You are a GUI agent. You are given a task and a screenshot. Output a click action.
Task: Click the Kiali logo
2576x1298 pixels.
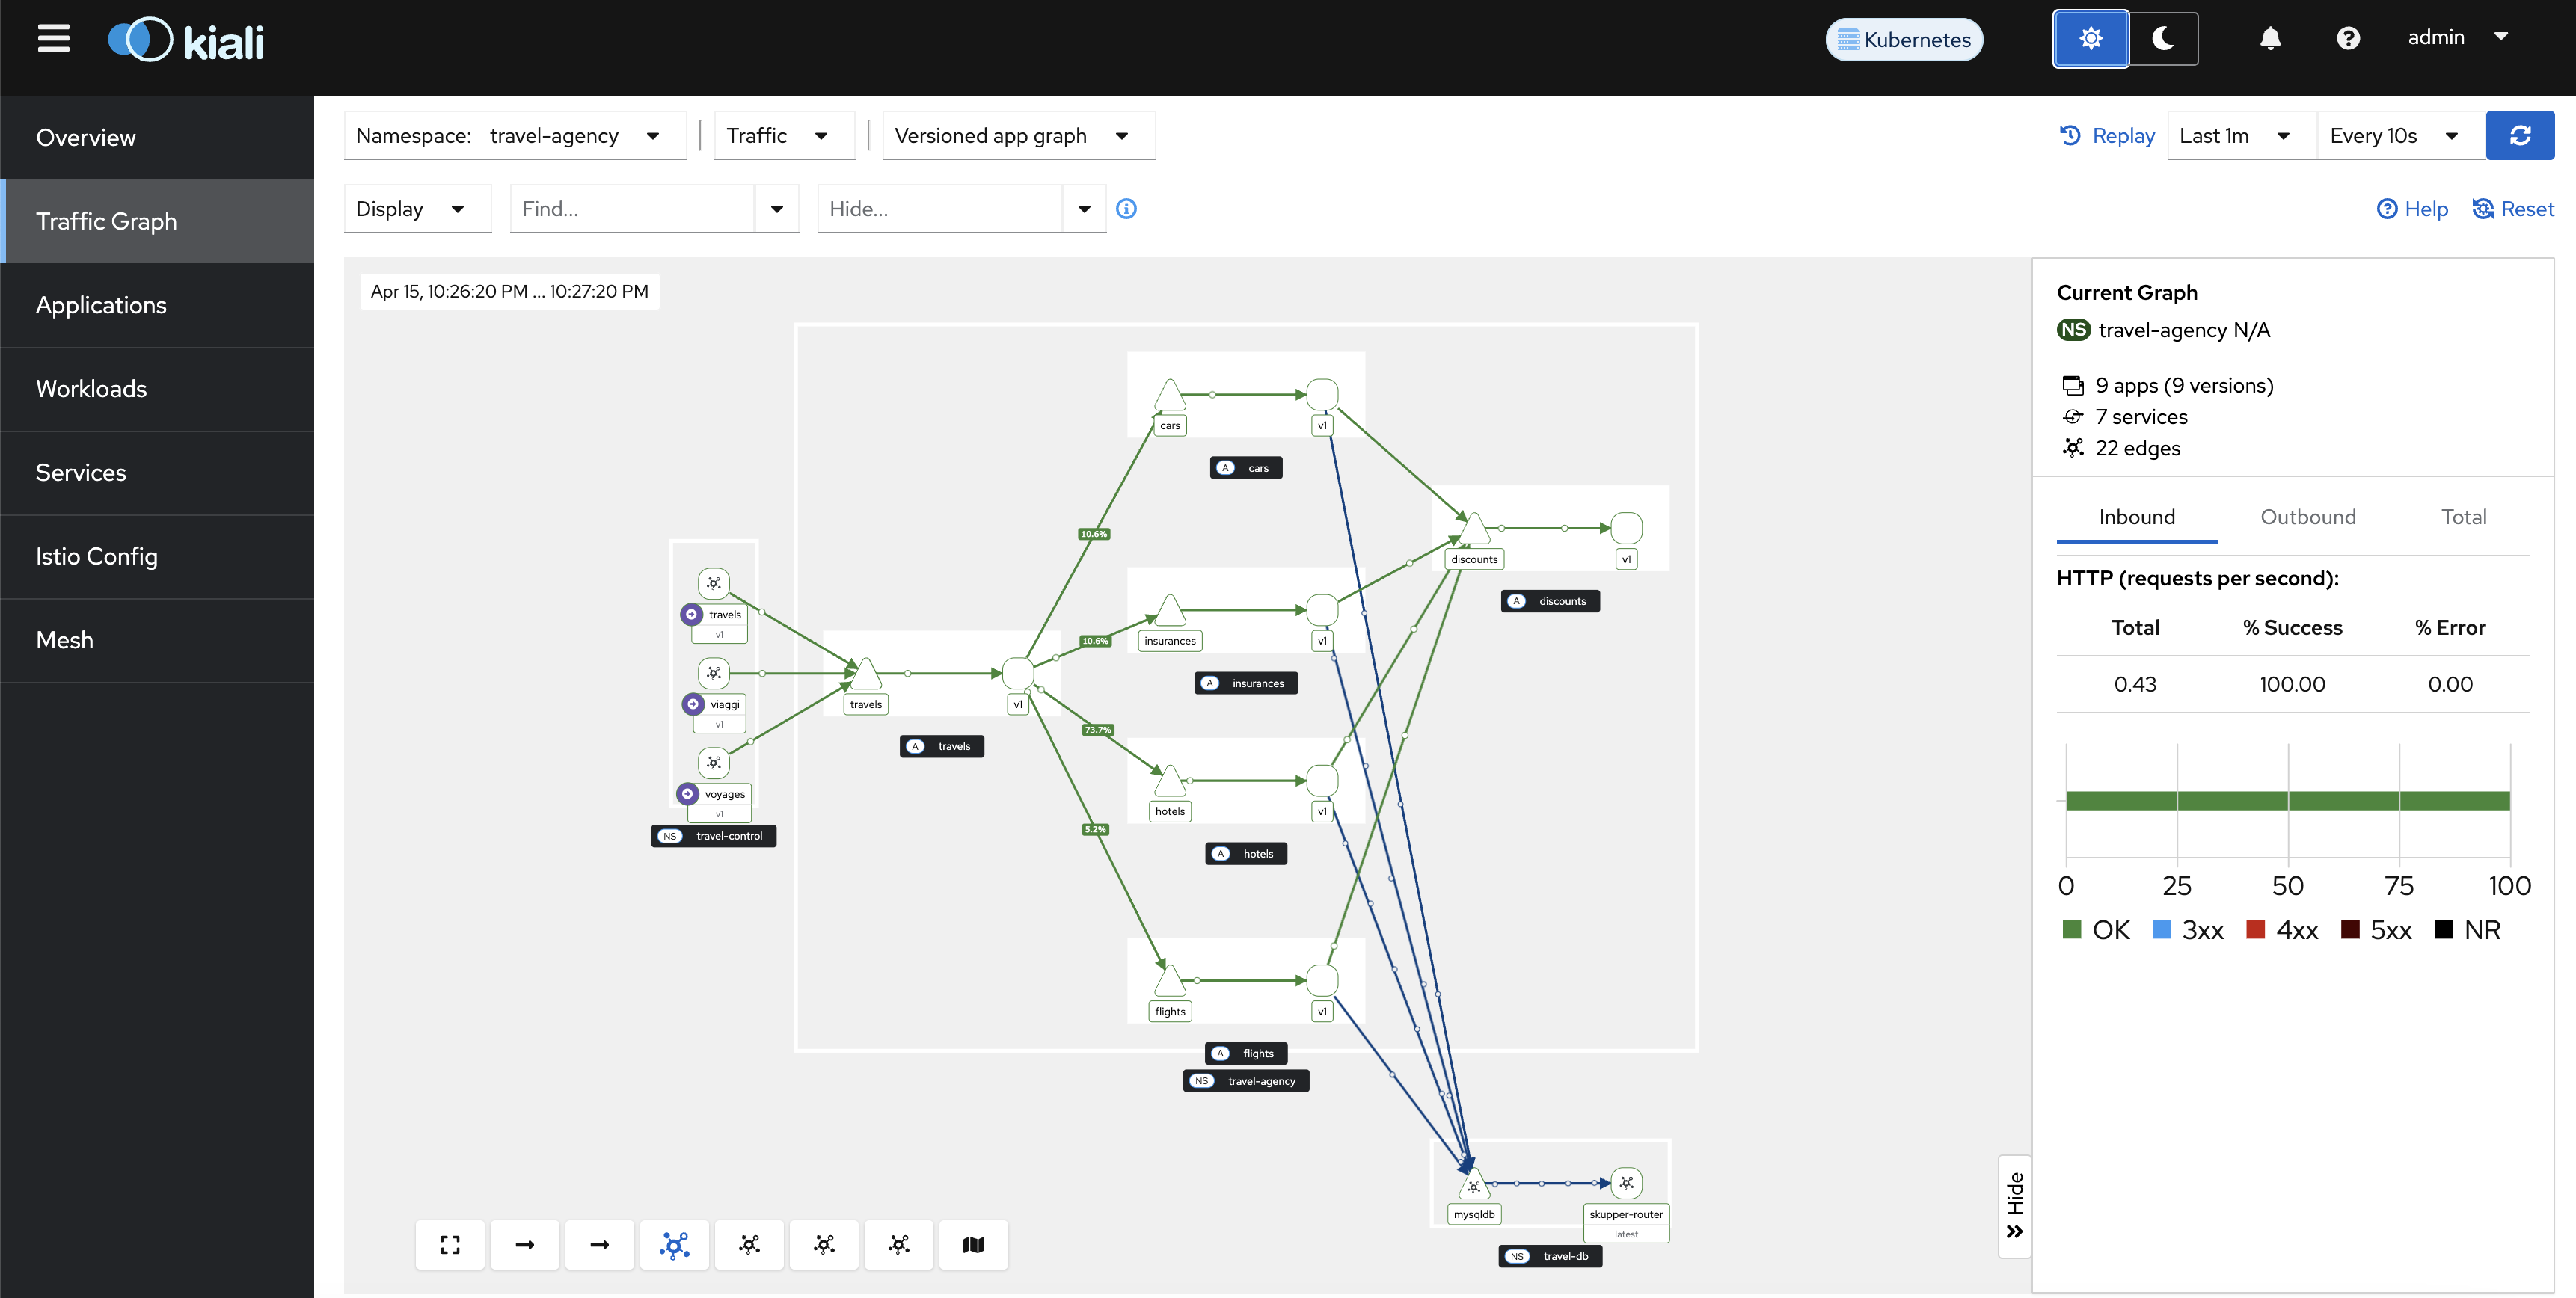(x=186, y=41)
